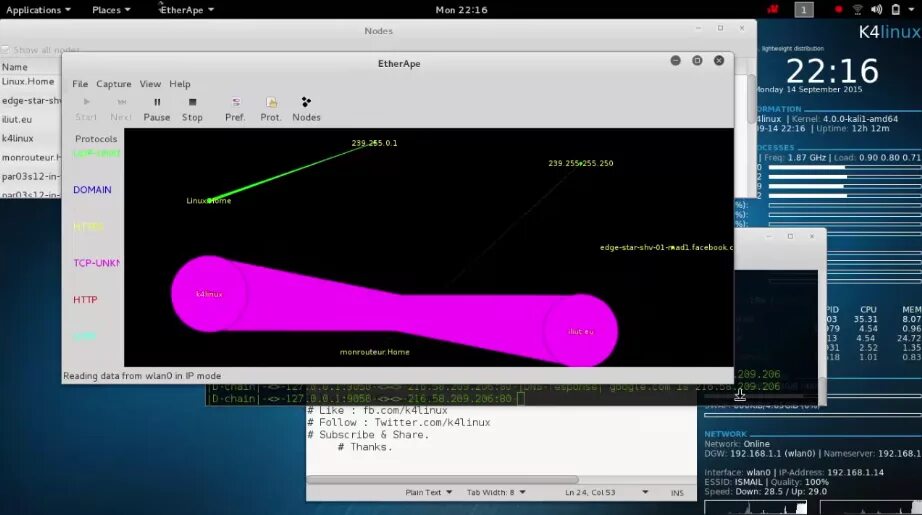Open the EtherApe app menu in top panel
Image resolution: width=922 pixels, height=515 pixels.
[186, 10]
